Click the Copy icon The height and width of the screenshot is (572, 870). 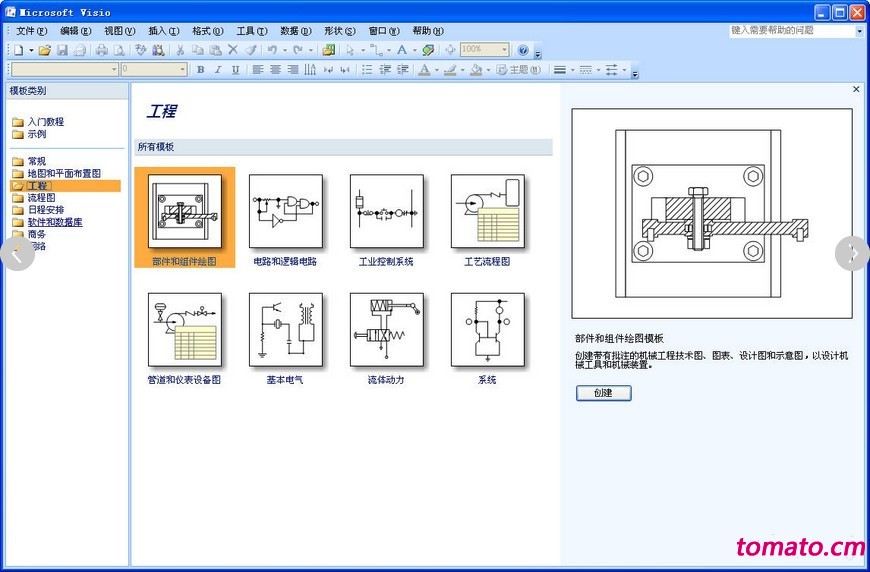coord(198,50)
